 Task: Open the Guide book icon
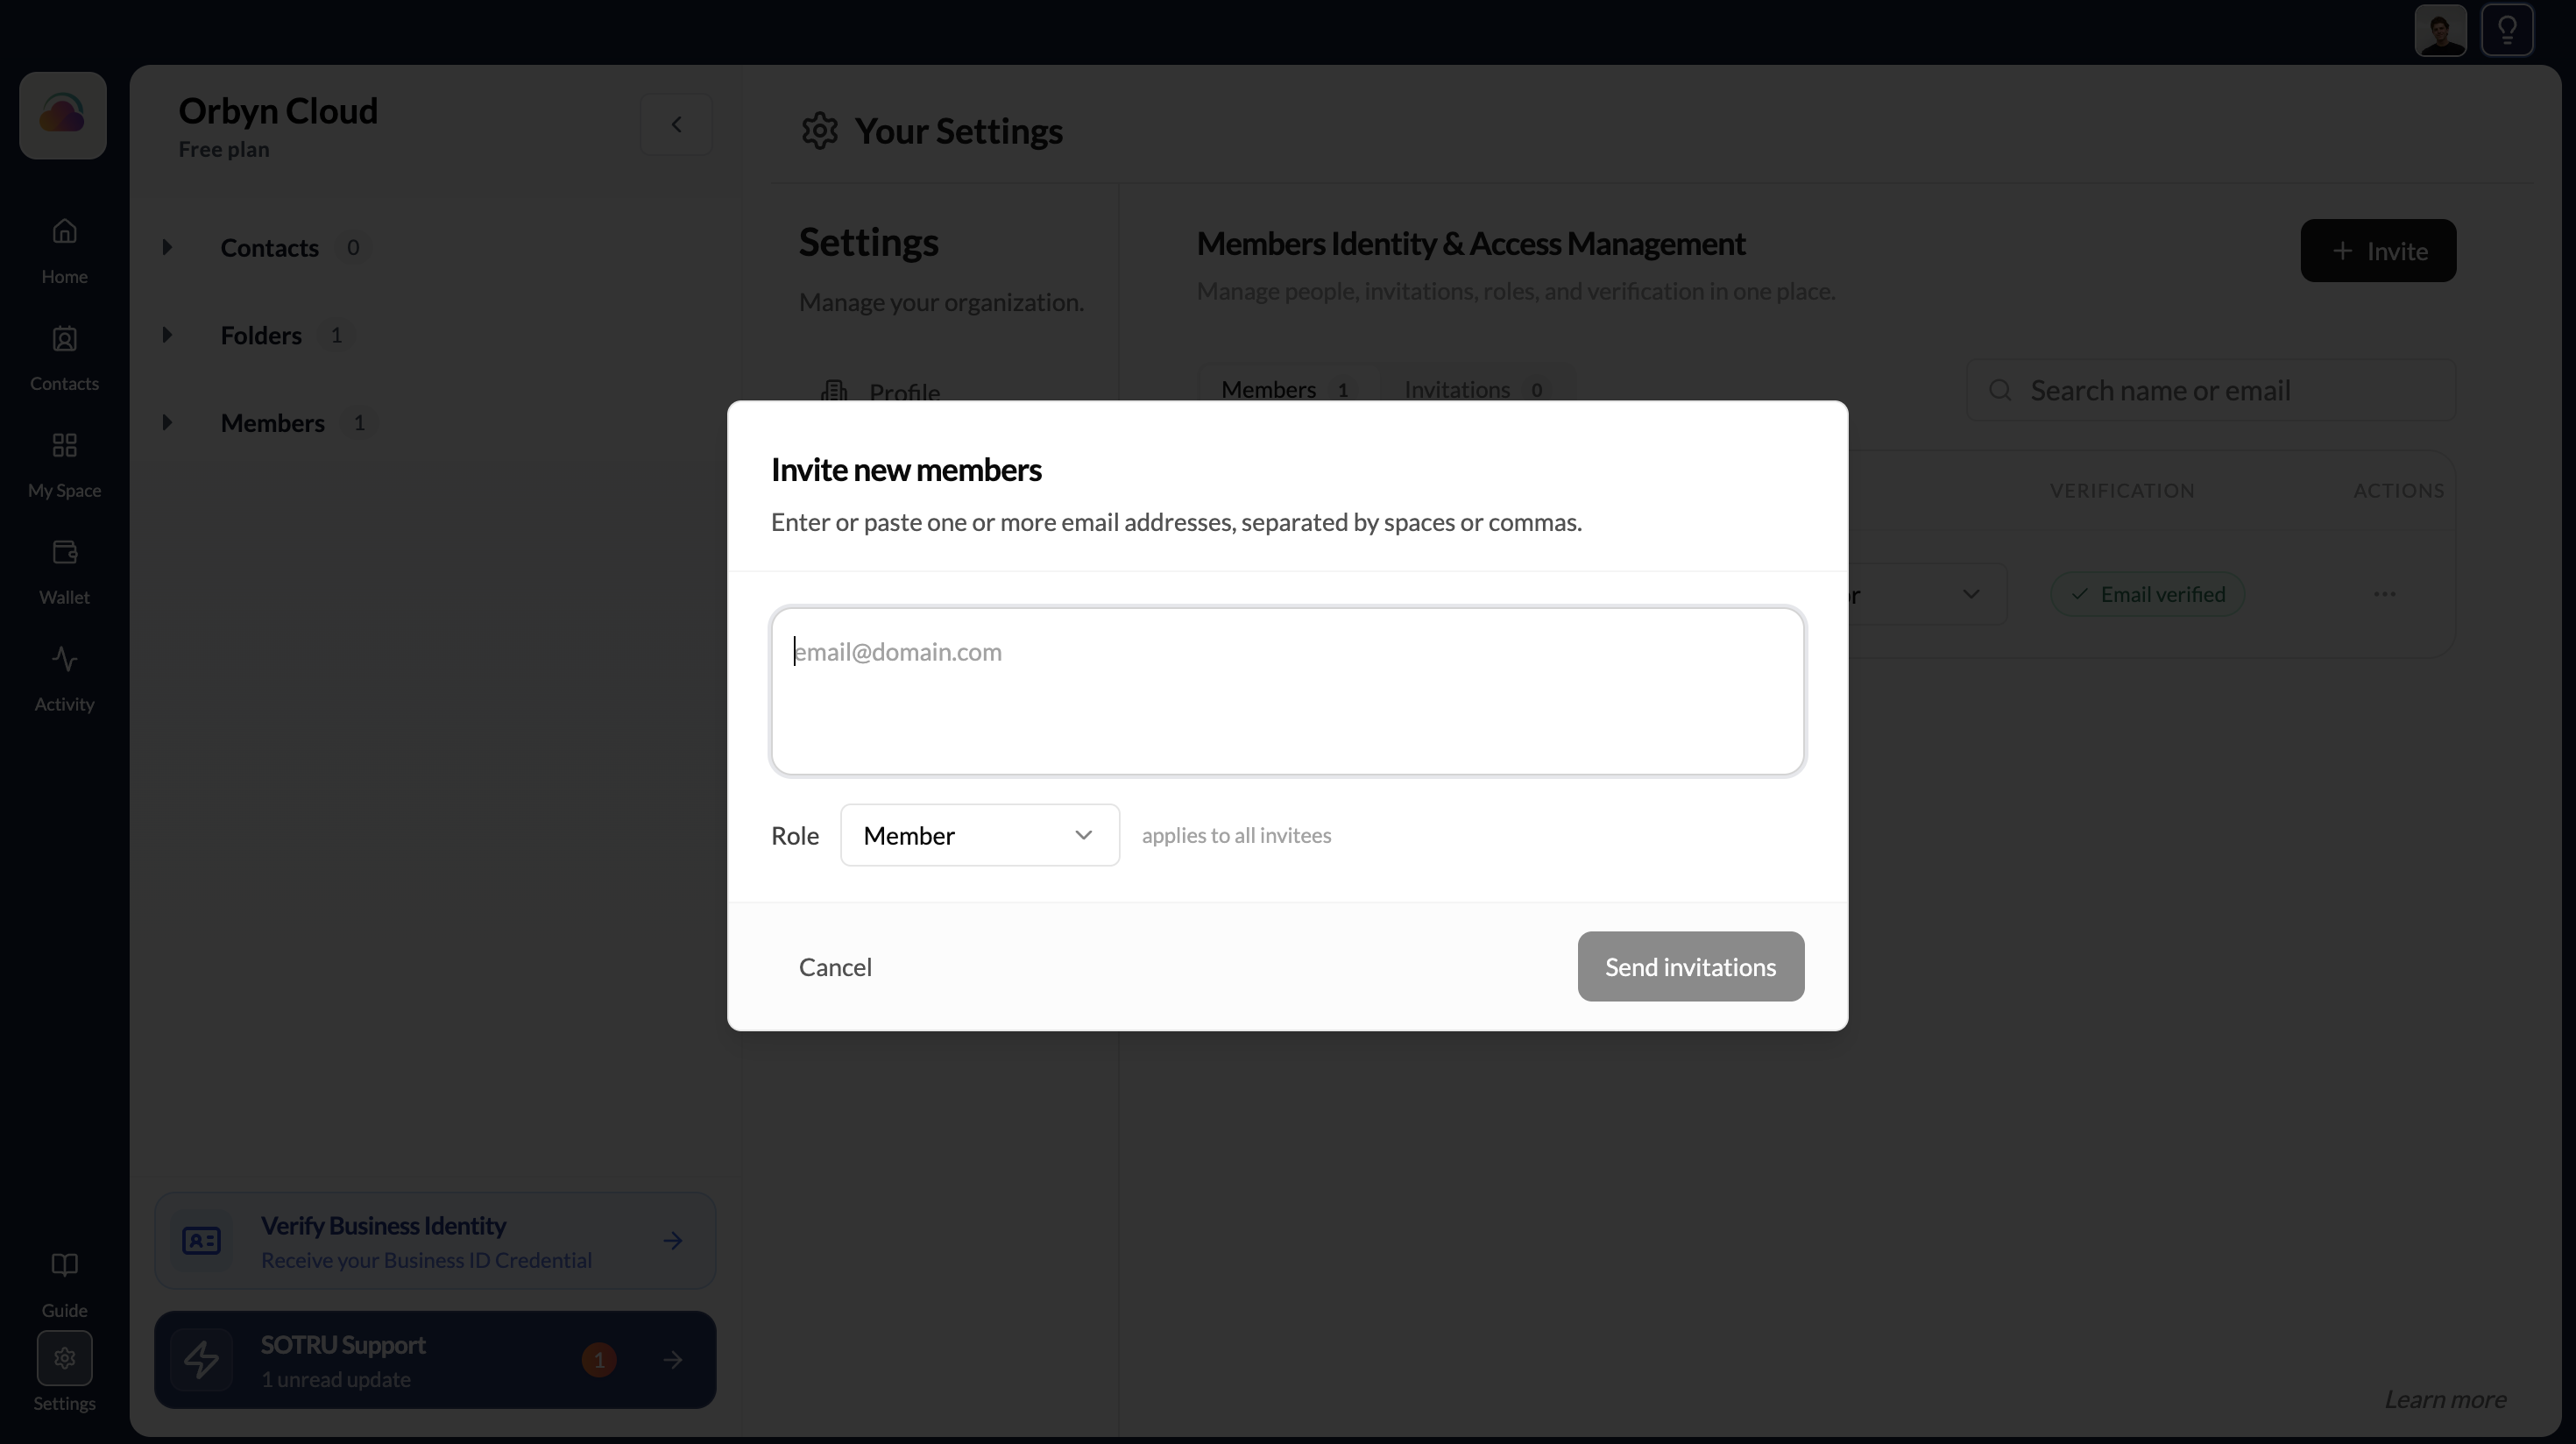(64, 1265)
